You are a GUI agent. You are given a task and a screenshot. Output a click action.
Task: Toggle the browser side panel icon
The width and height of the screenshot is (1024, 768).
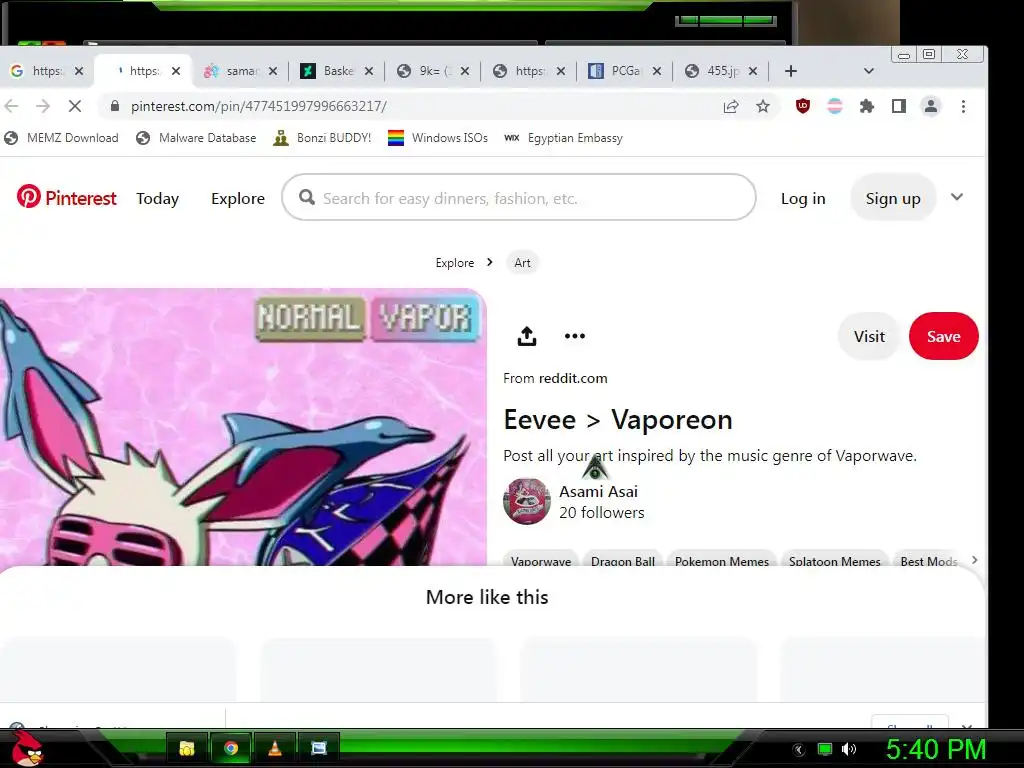899,106
